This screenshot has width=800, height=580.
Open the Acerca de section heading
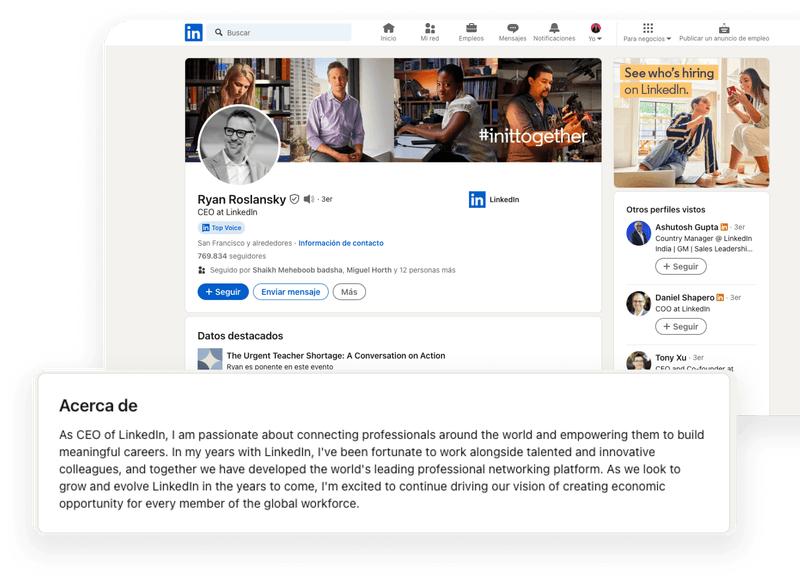[98, 406]
